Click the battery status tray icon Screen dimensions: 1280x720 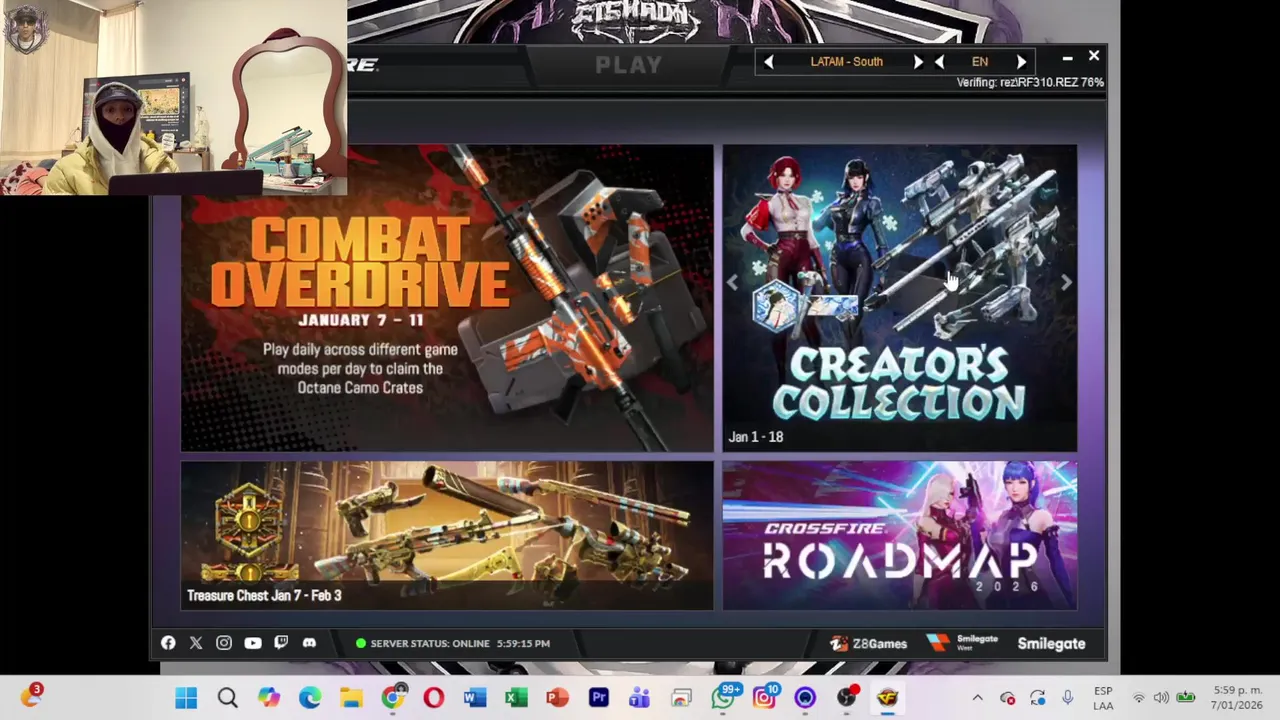coord(1185,697)
